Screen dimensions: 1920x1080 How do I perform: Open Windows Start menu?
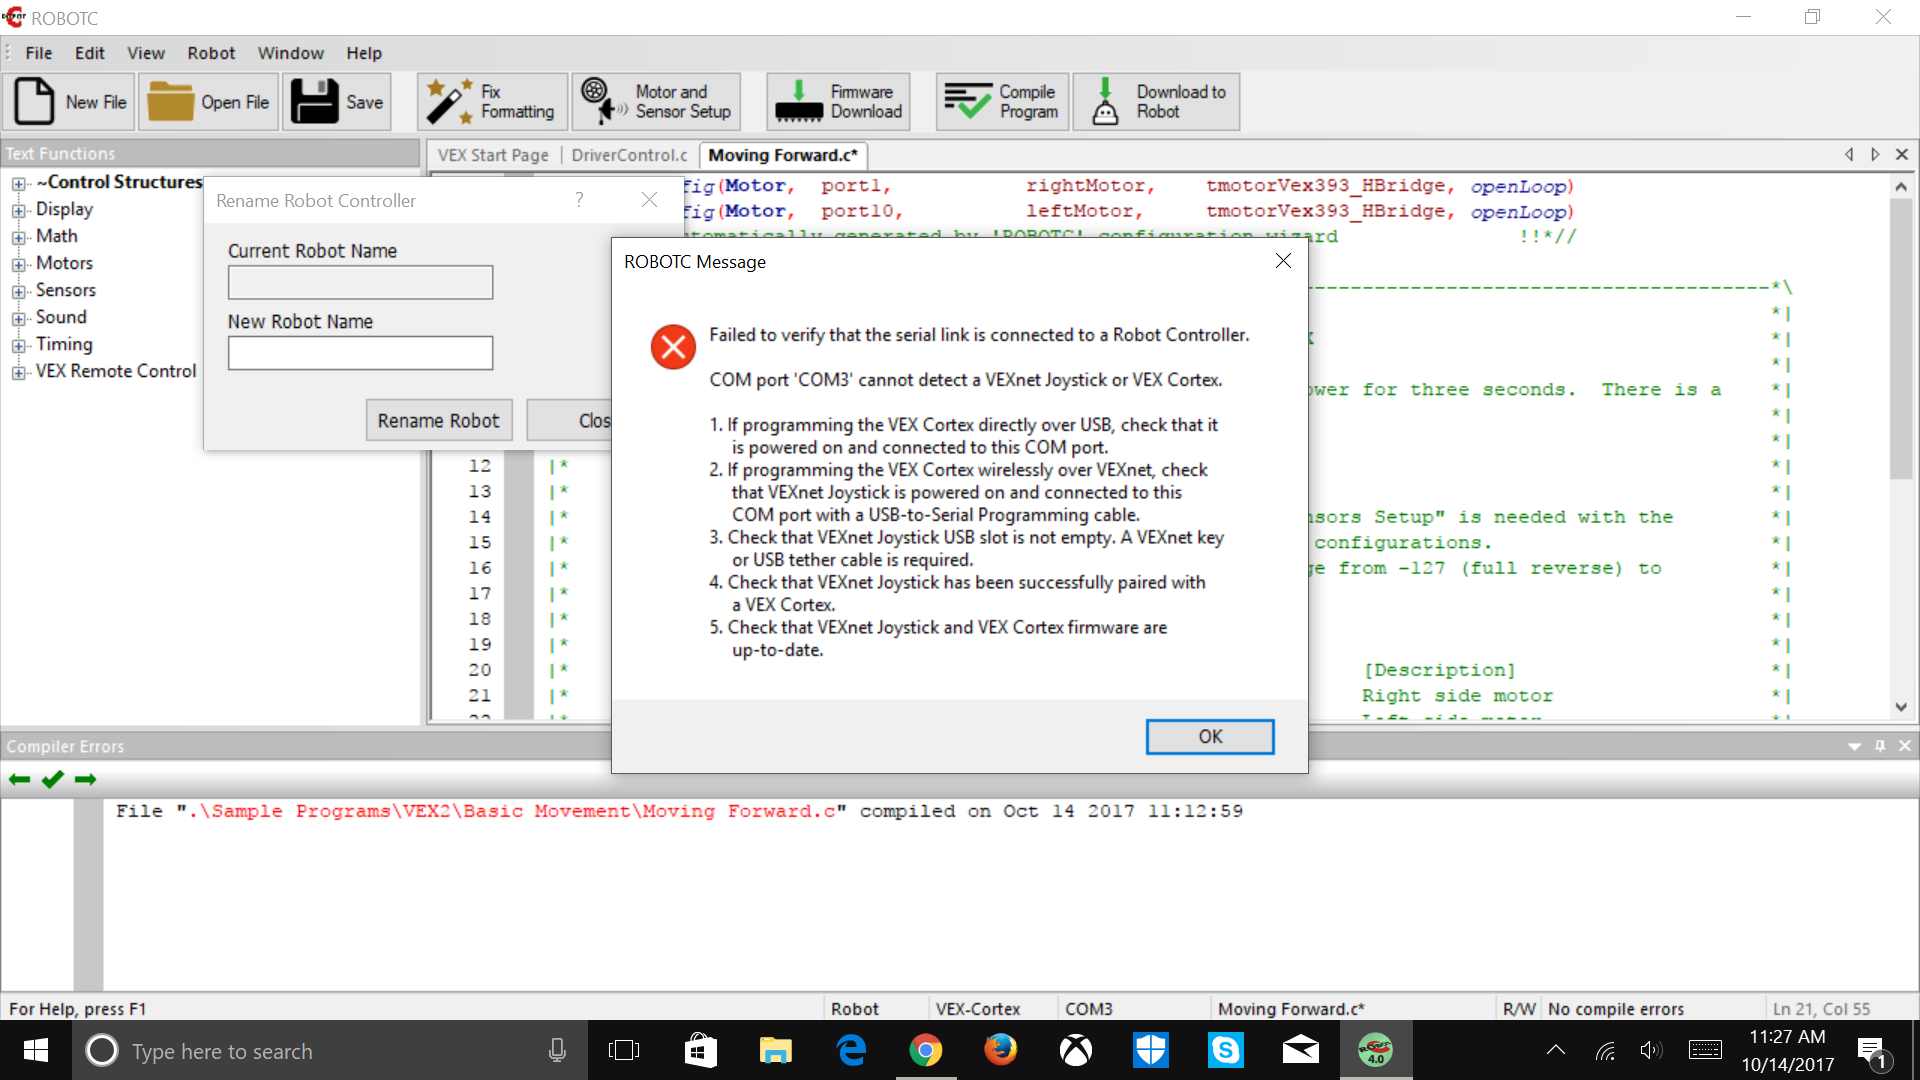coord(36,1050)
